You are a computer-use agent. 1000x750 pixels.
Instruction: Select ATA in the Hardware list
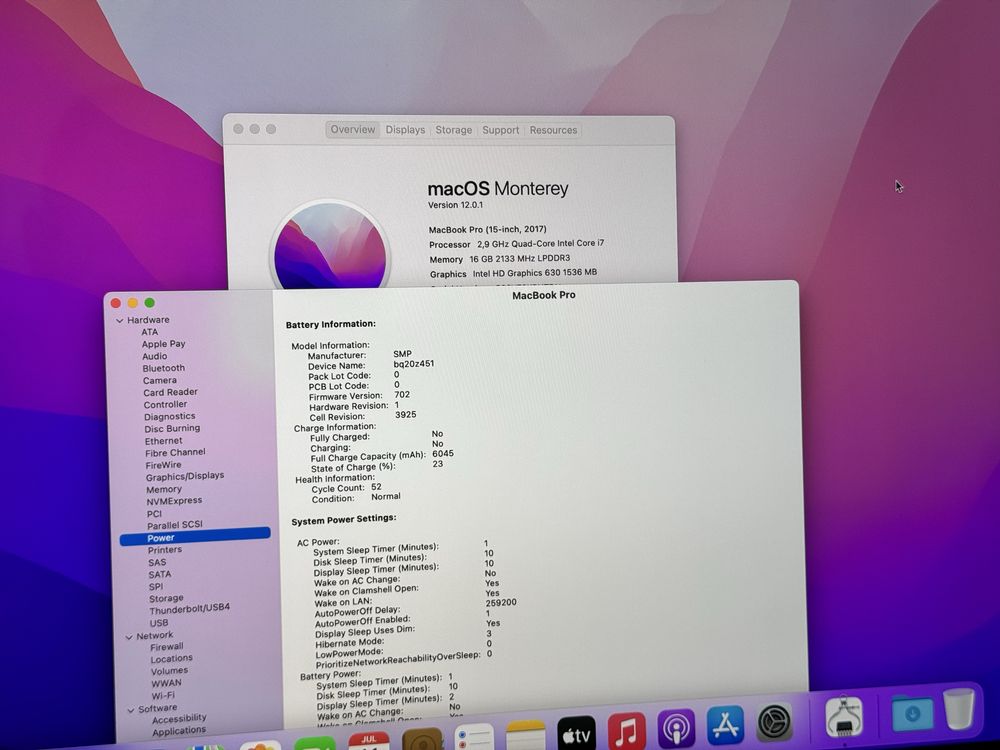pyautogui.click(x=149, y=332)
